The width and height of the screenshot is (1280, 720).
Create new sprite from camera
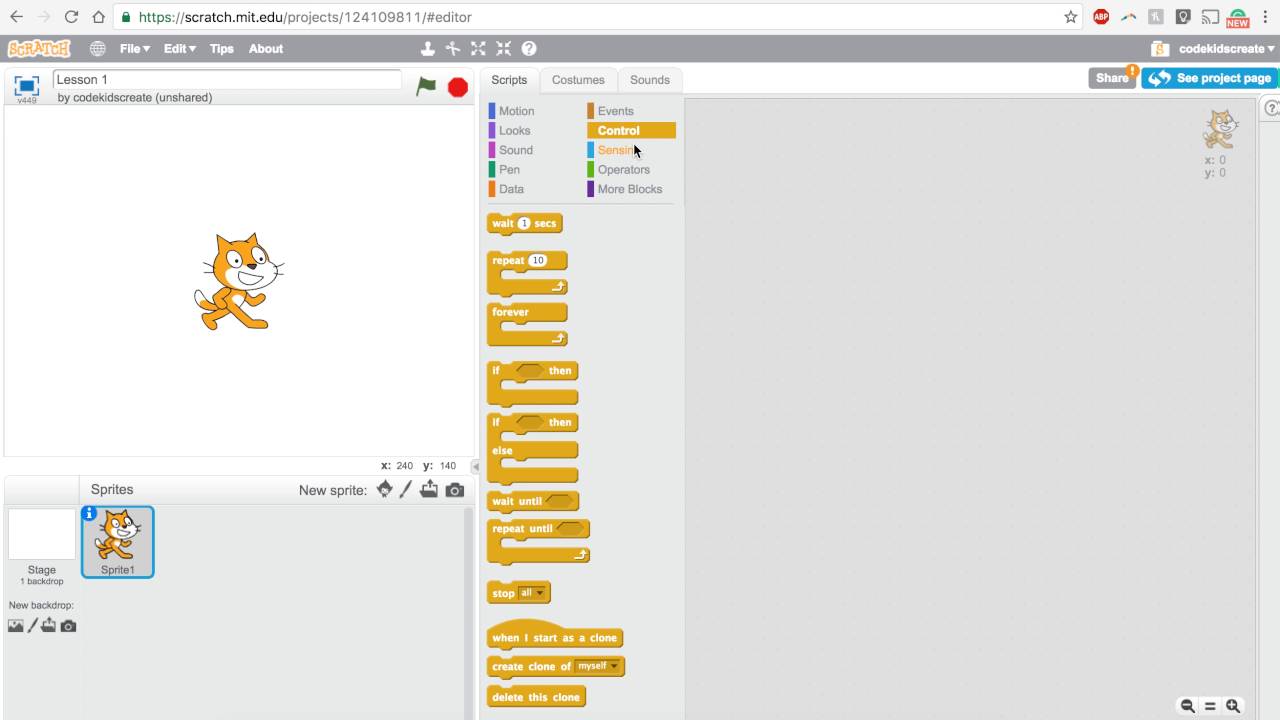[455, 490]
